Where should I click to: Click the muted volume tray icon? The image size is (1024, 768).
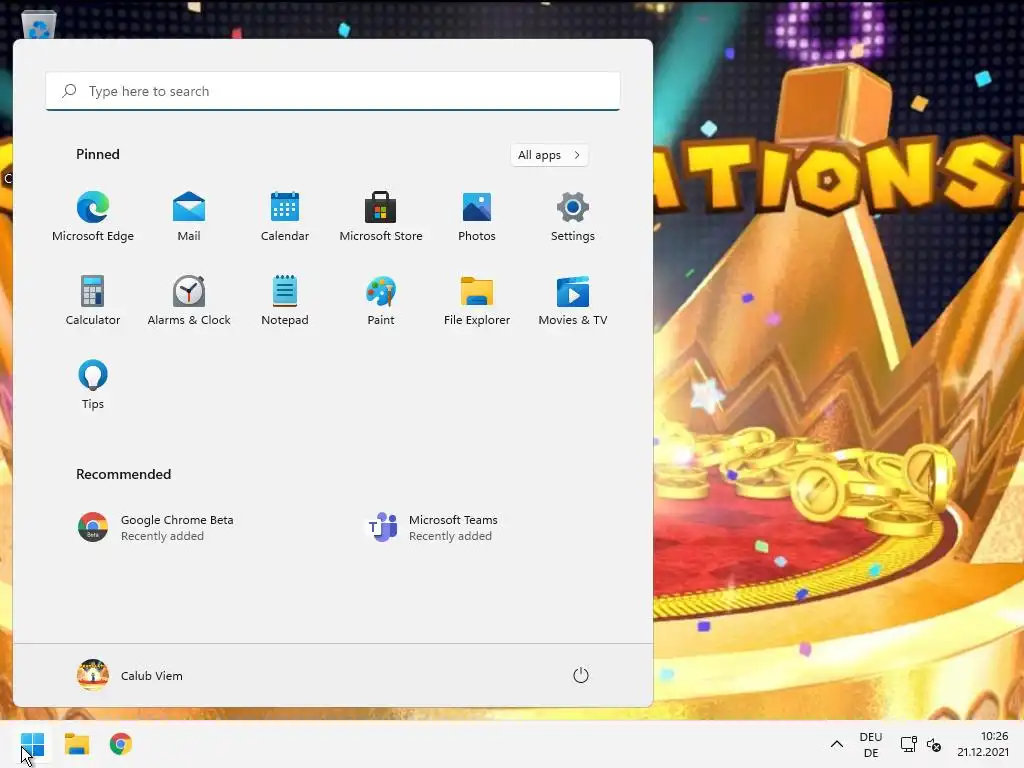click(x=934, y=744)
